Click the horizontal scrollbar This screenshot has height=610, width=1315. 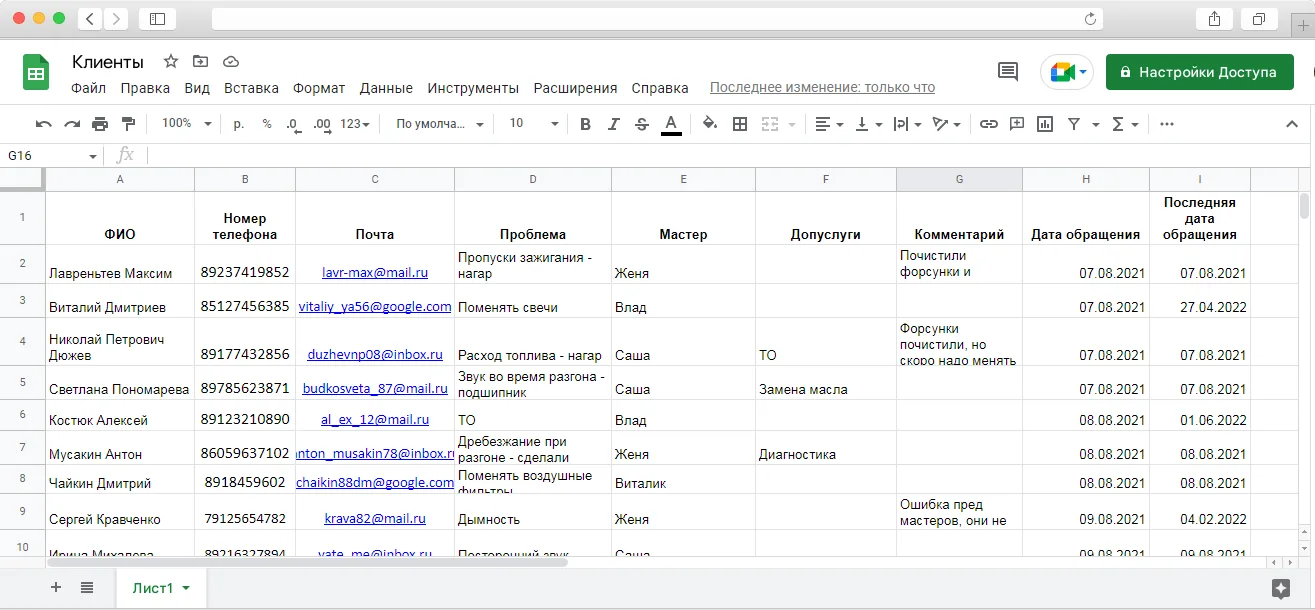pyautogui.click(x=307, y=563)
